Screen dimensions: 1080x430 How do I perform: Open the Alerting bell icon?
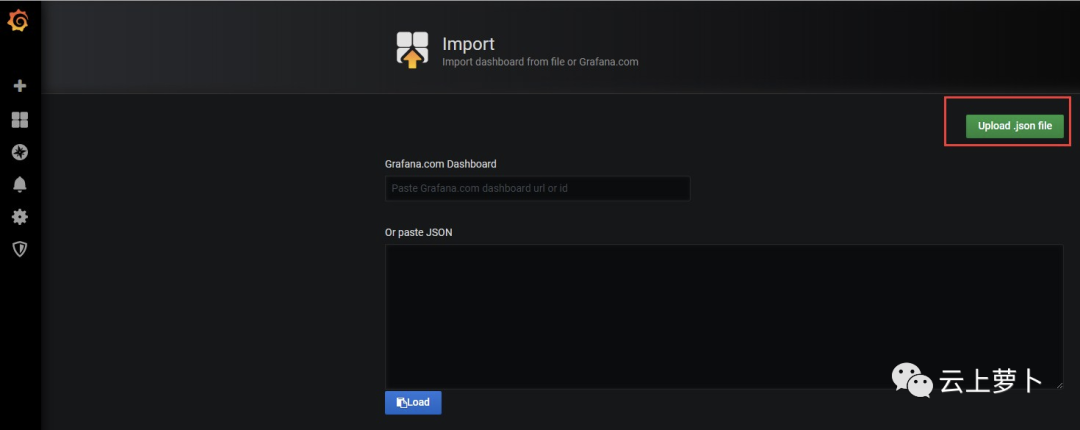pyautogui.click(x=20, y=184)
